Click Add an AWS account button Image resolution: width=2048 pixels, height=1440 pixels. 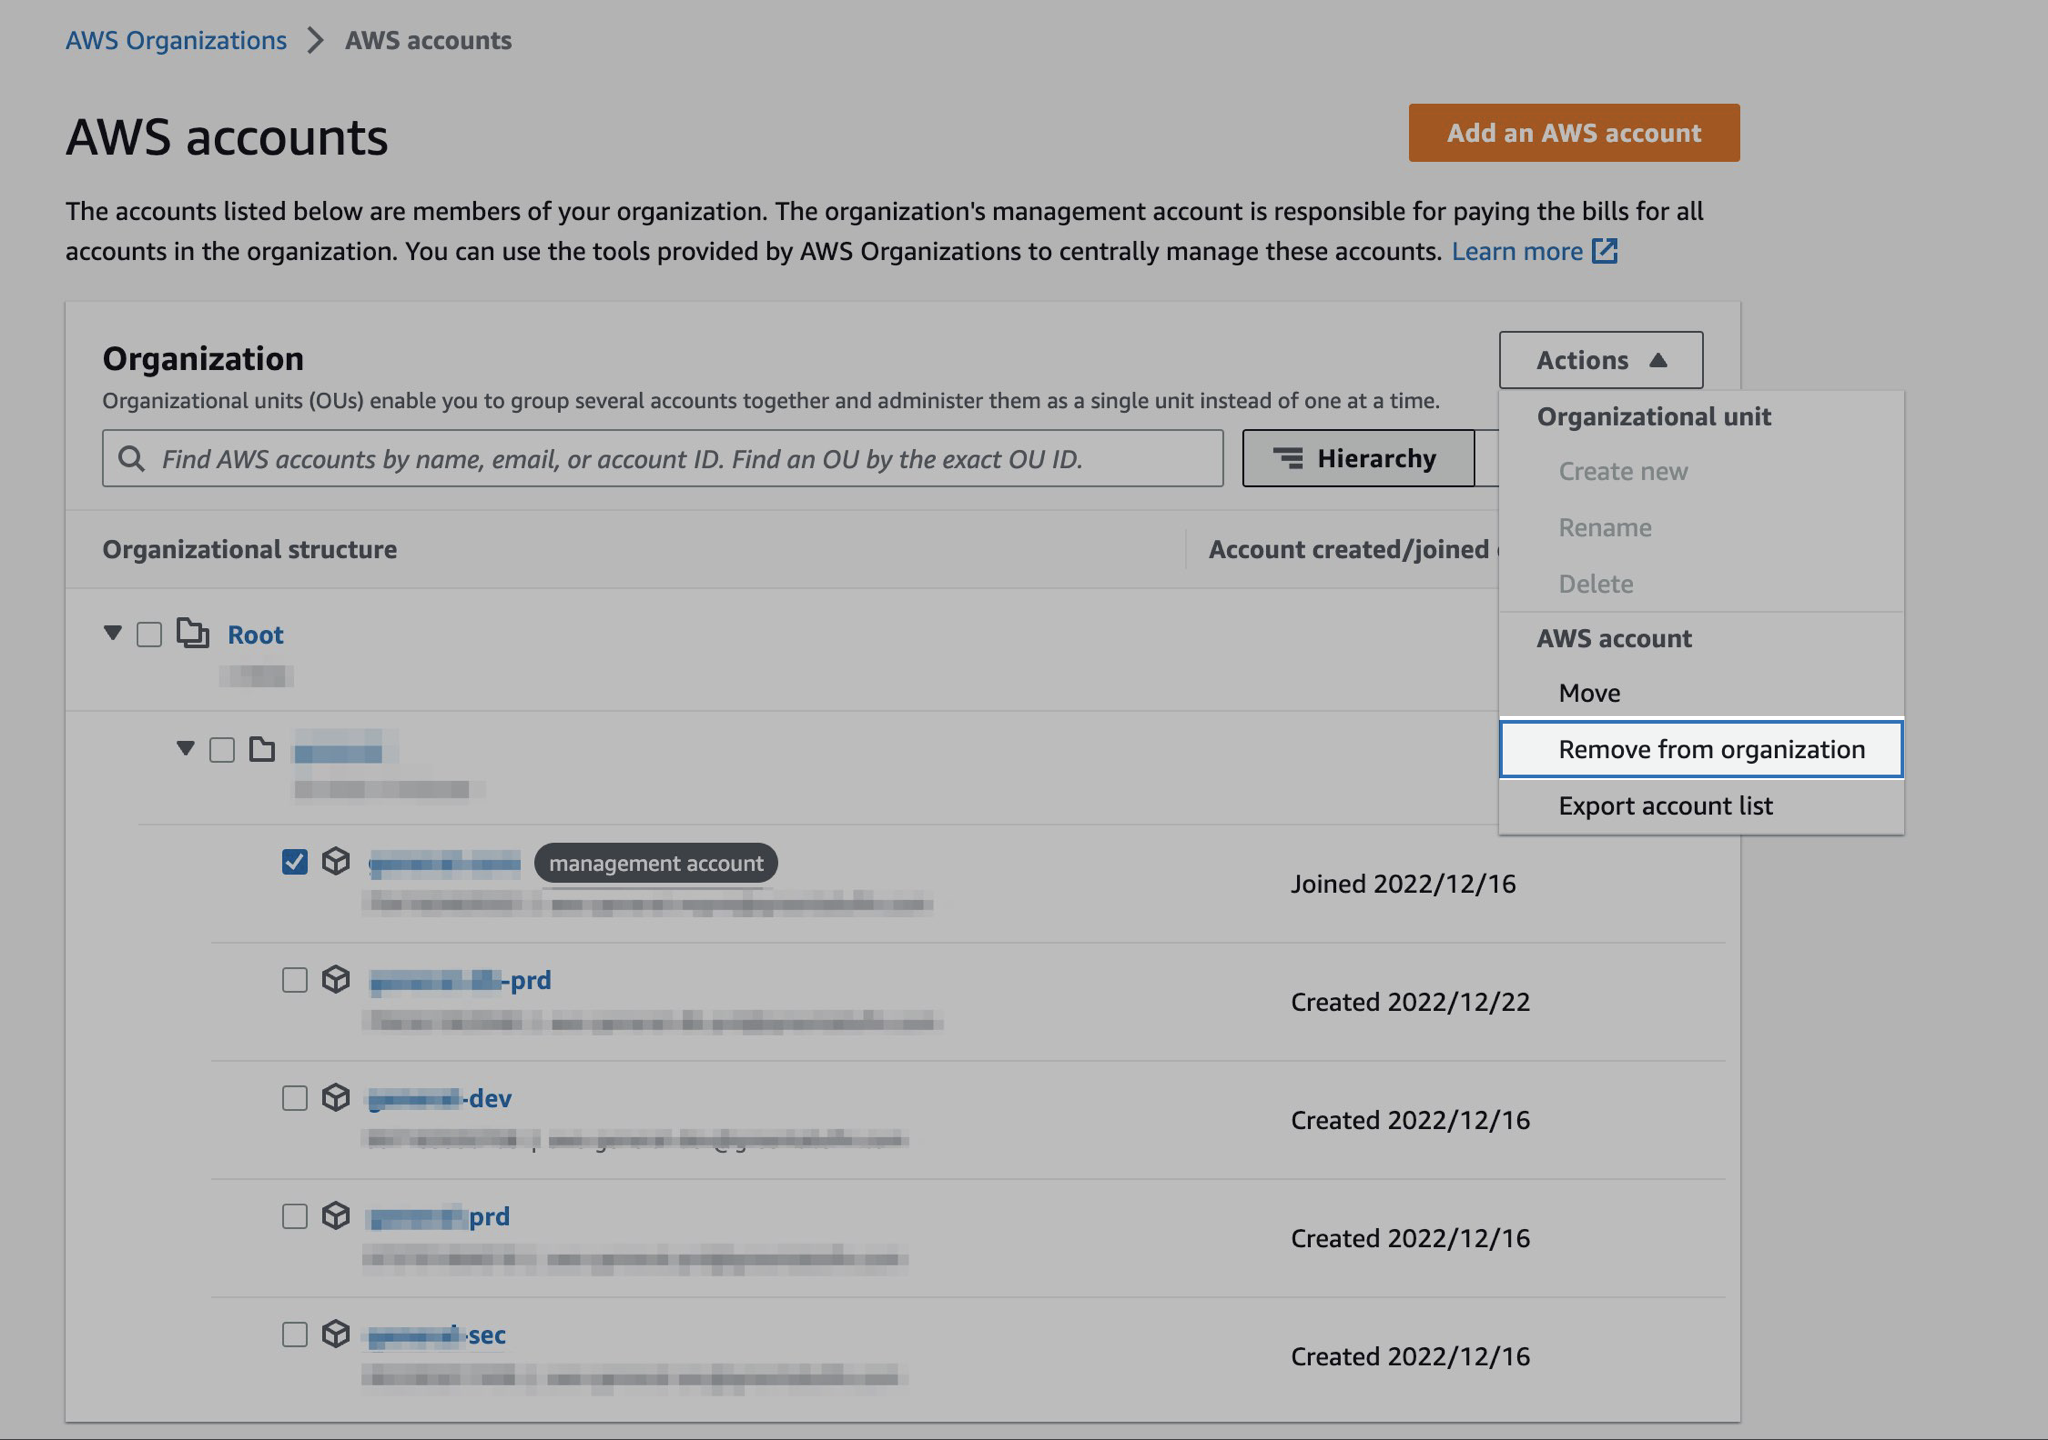pos(1573,133)
